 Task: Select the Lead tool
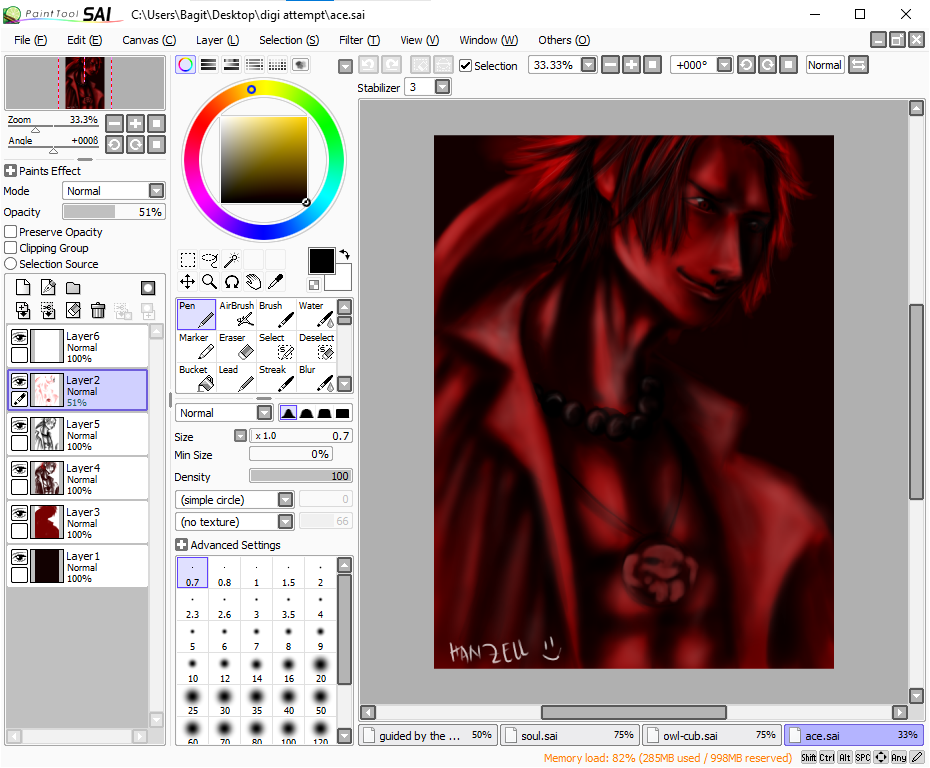pos(236,378)
